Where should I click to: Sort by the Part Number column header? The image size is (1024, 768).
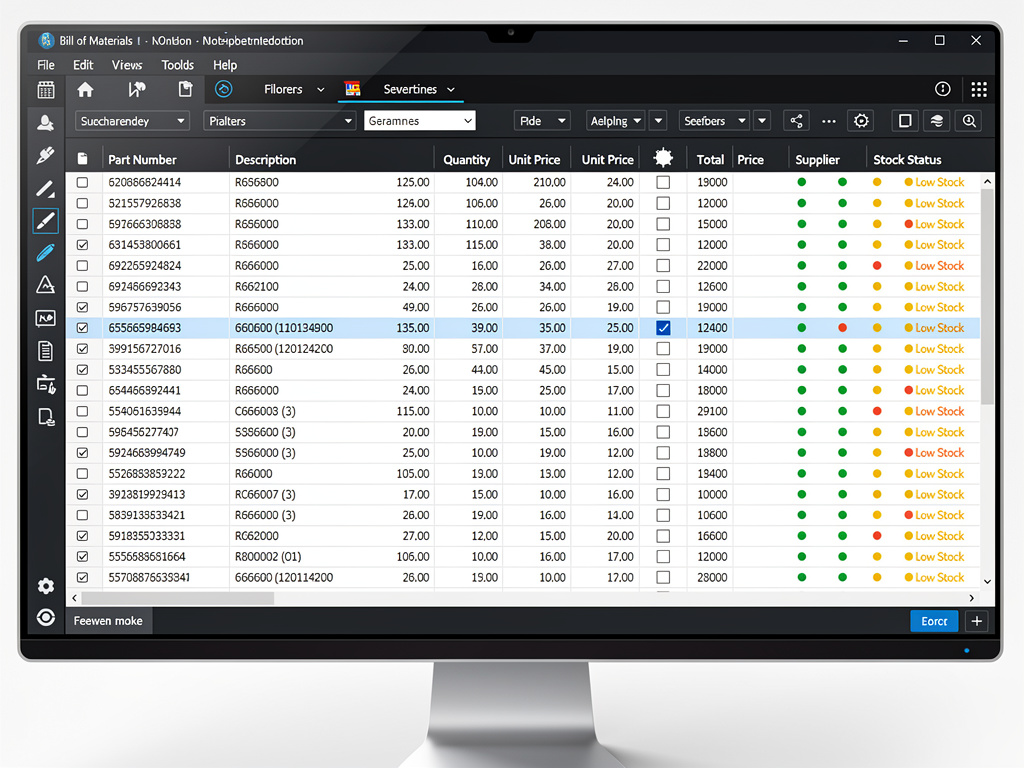pyautogui.click(x=142, y=159)
